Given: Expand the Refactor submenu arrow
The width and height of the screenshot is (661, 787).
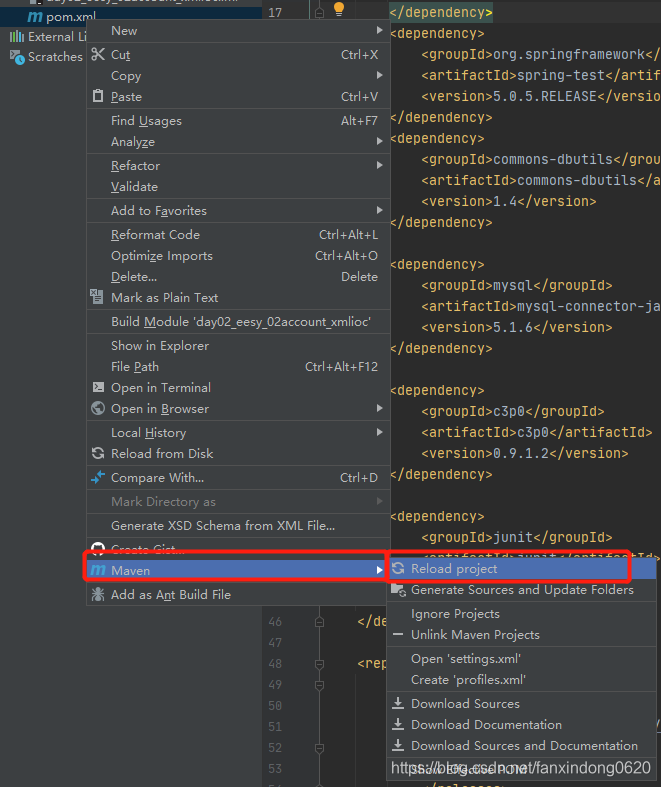Looking at the screenshot, I should (379, 165).
